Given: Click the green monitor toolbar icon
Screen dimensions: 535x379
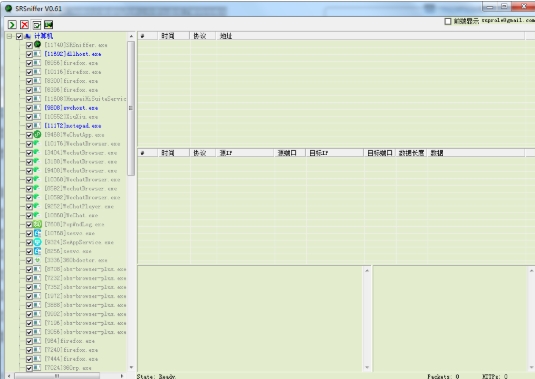Looking at the screenshot, I should pos(48,25).
